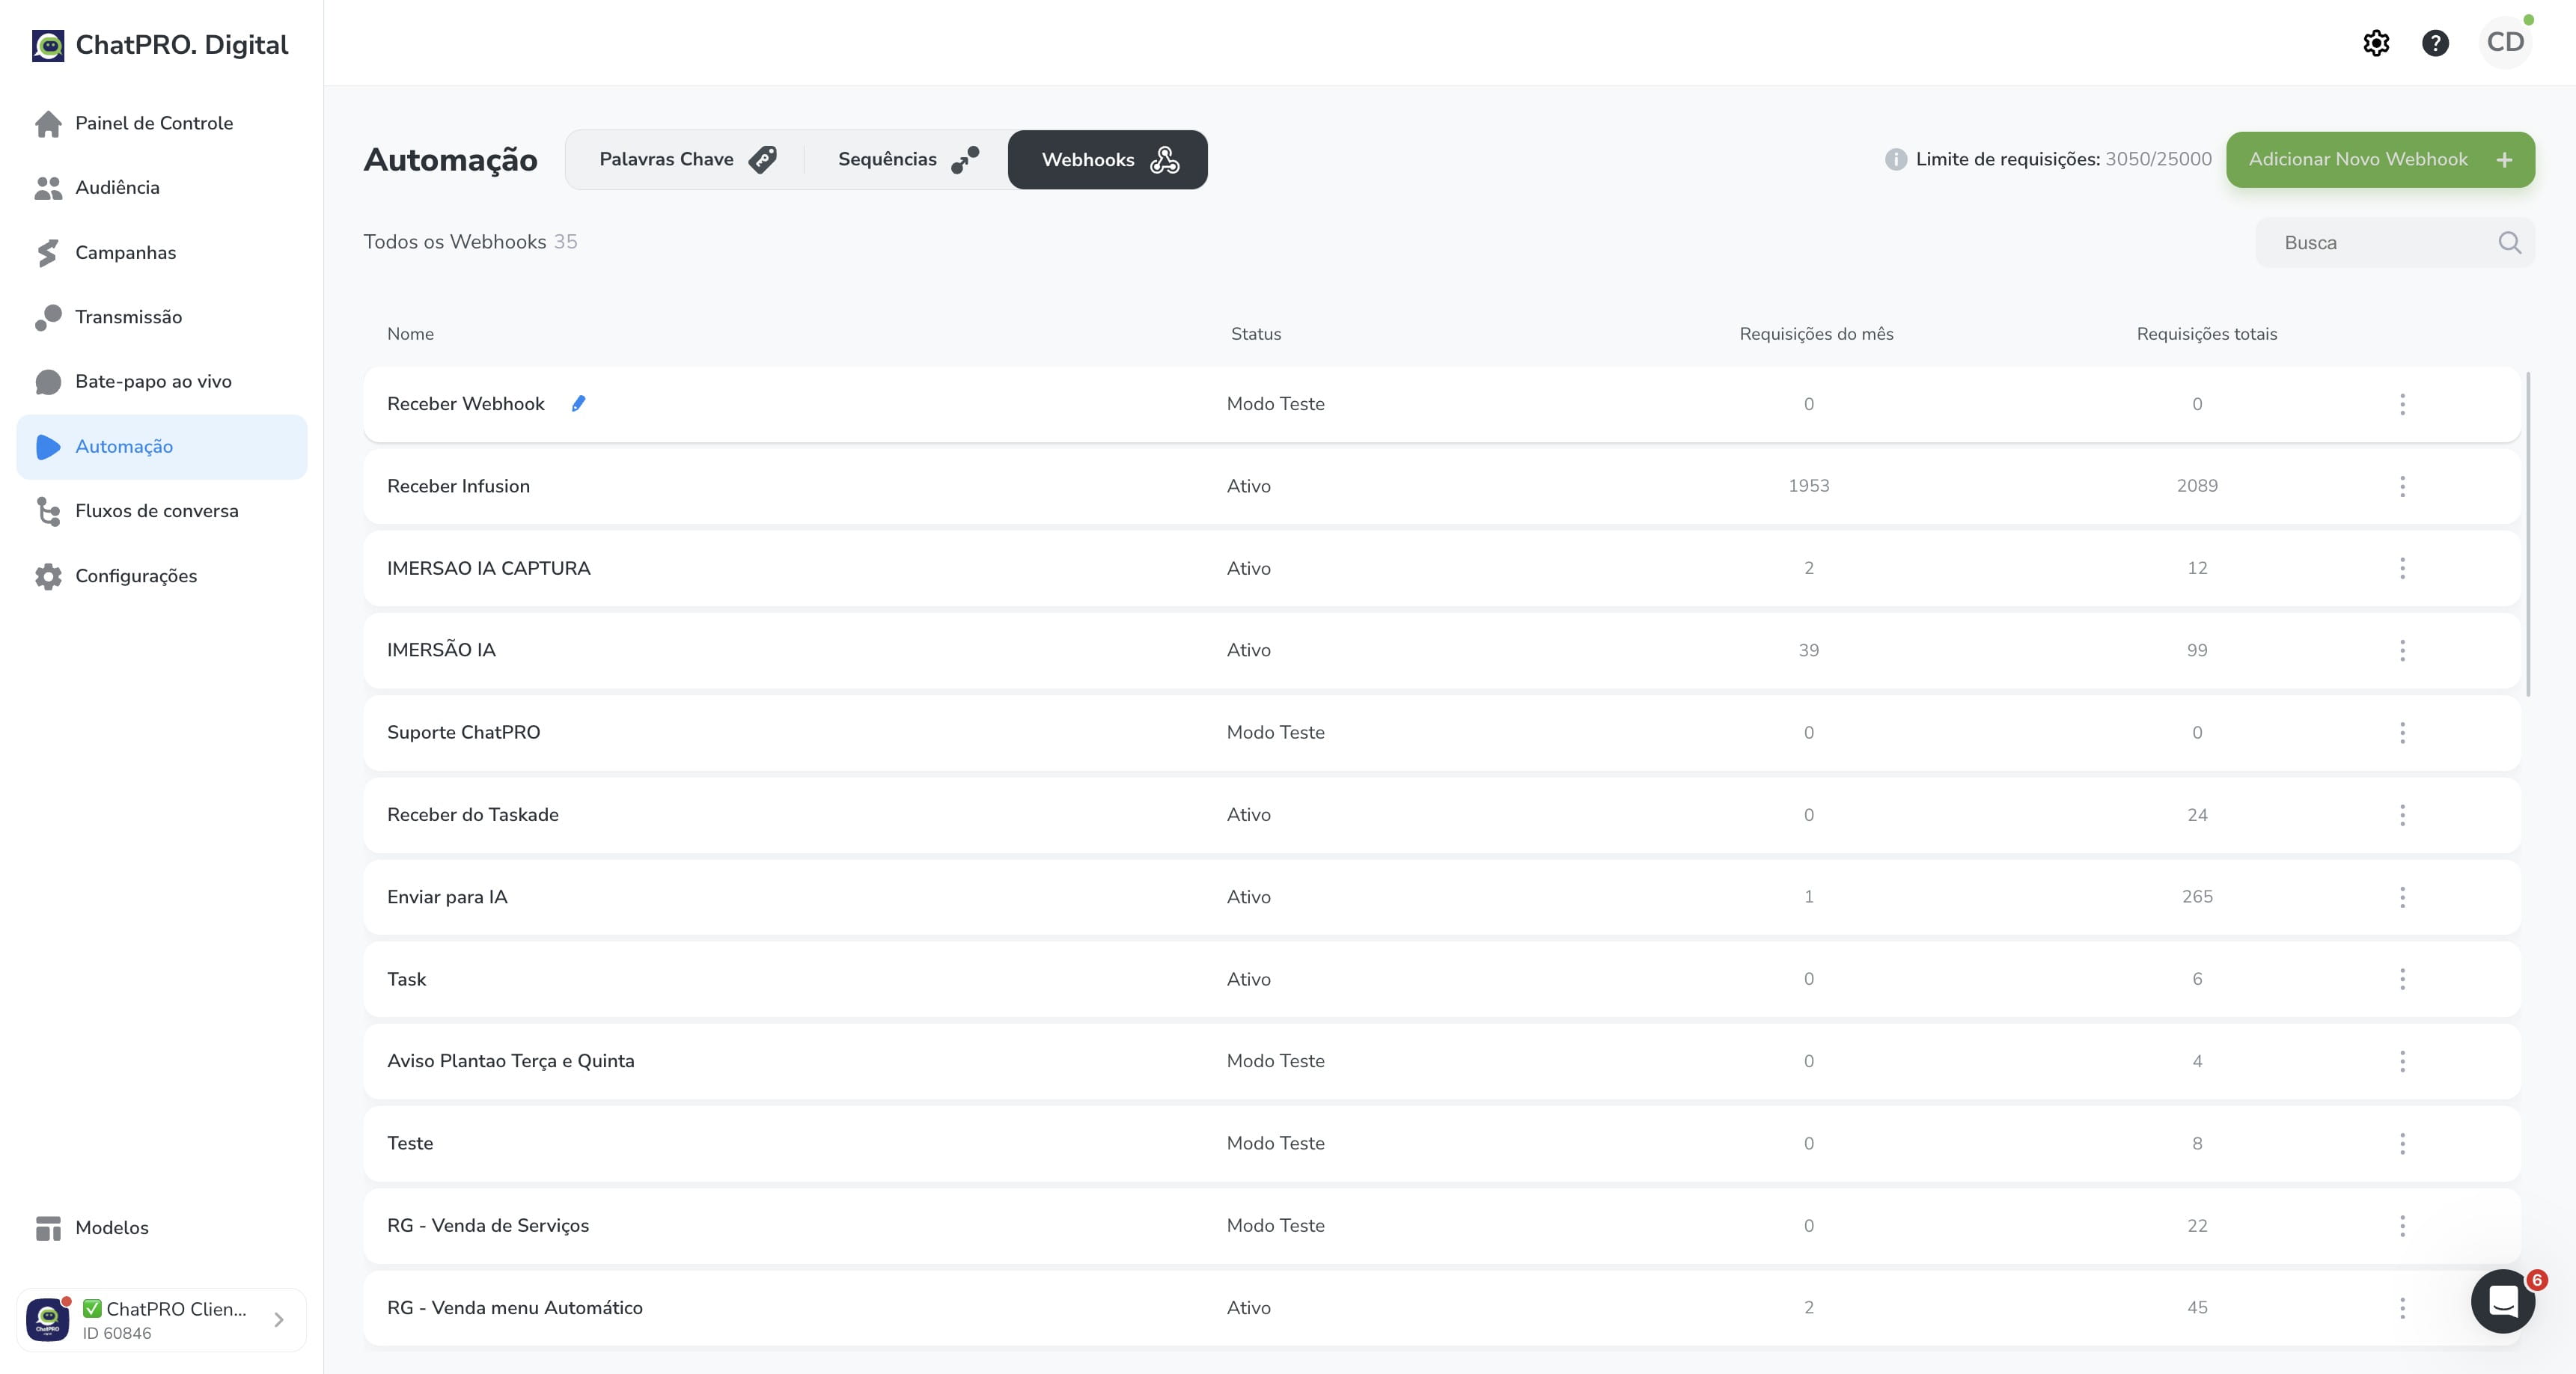Click Ativo status of IMERSÃO IA row
This screenshot has width=2576, height=1374.
click(1248, 650)
